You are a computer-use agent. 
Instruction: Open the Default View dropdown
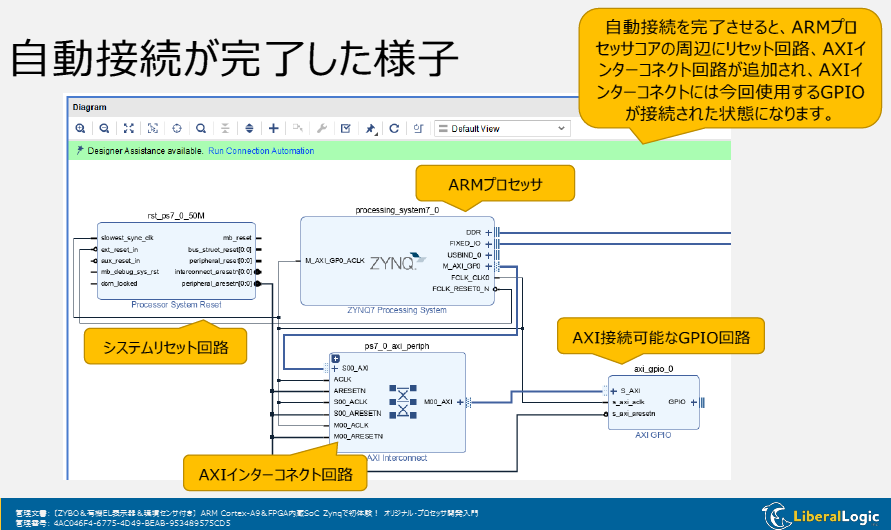[502, 129]
